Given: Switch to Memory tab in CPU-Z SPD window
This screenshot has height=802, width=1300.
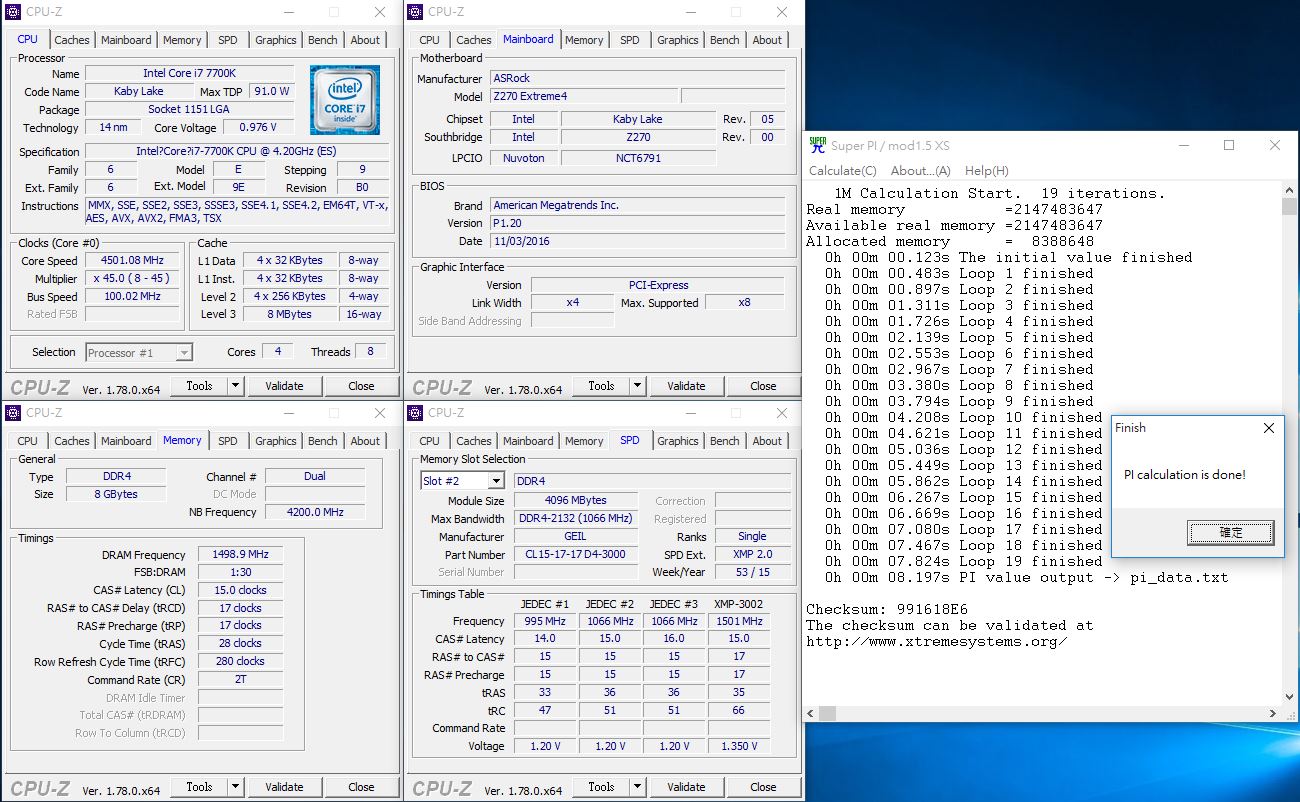Looking at the screenshot, I should [584, 441].
